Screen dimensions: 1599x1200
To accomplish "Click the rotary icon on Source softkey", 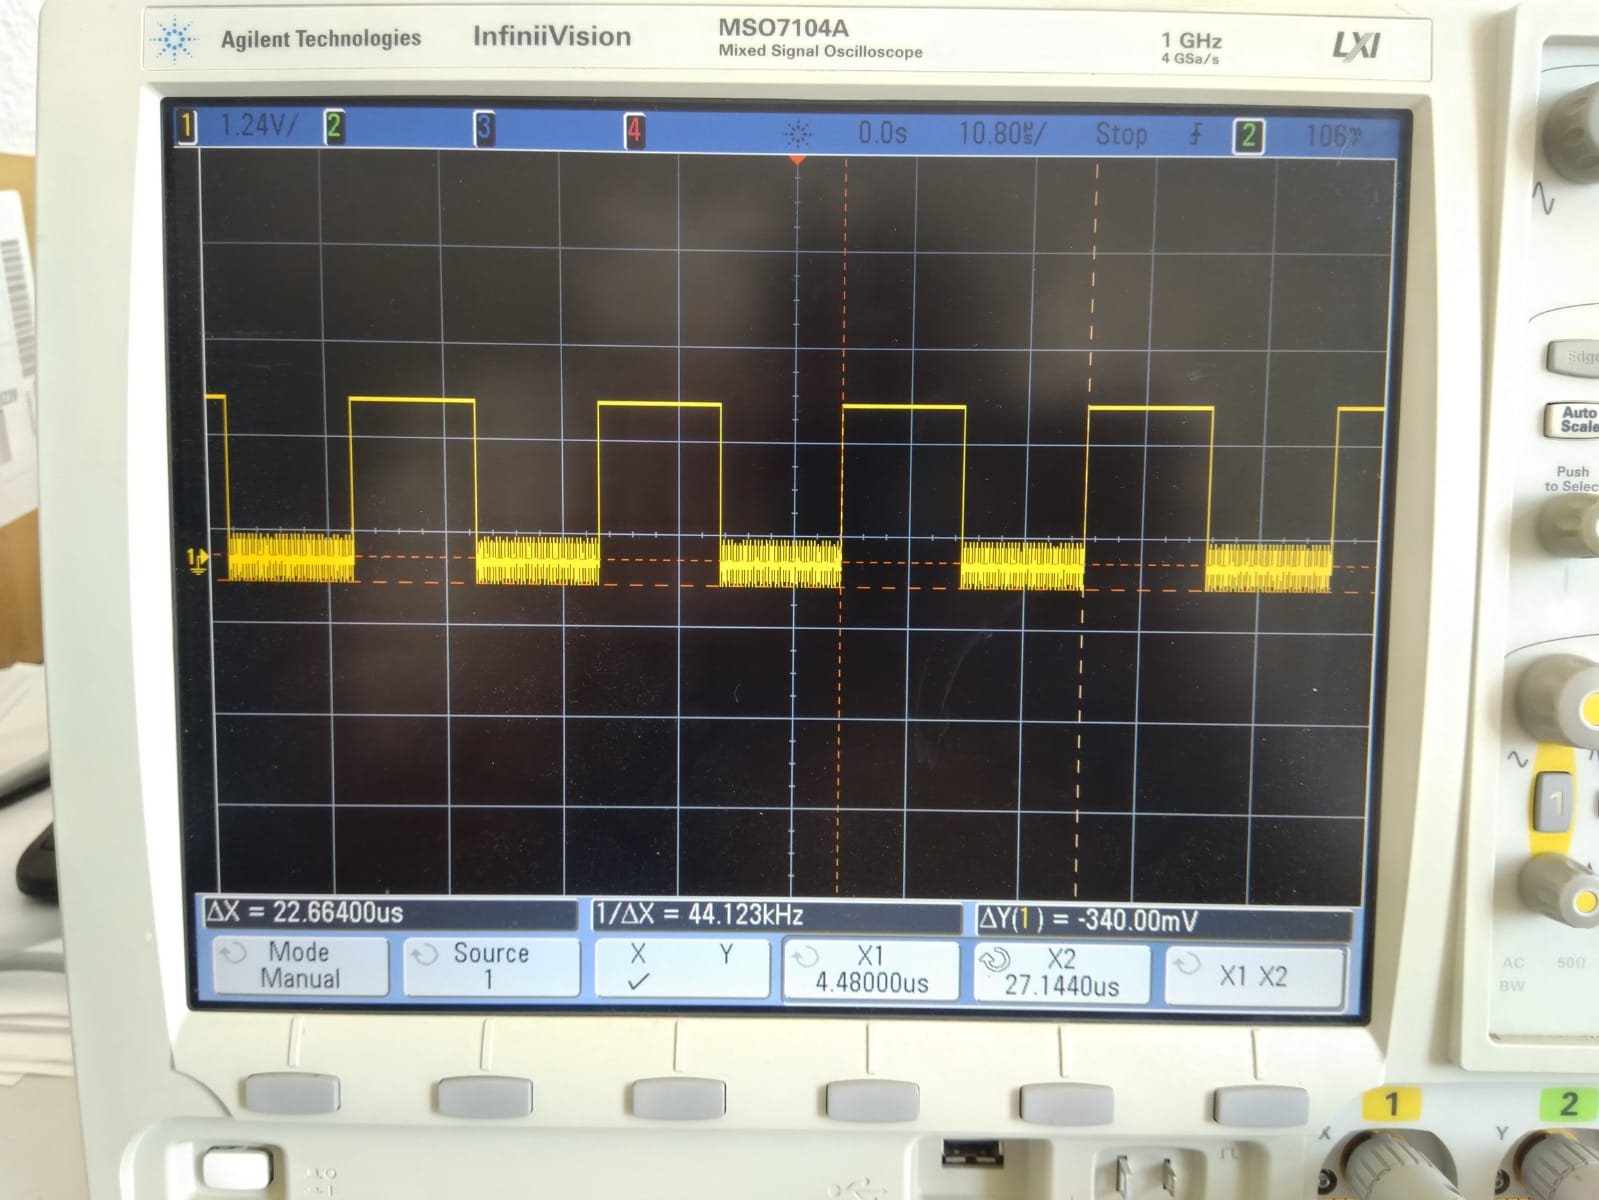I will [424, 954].
